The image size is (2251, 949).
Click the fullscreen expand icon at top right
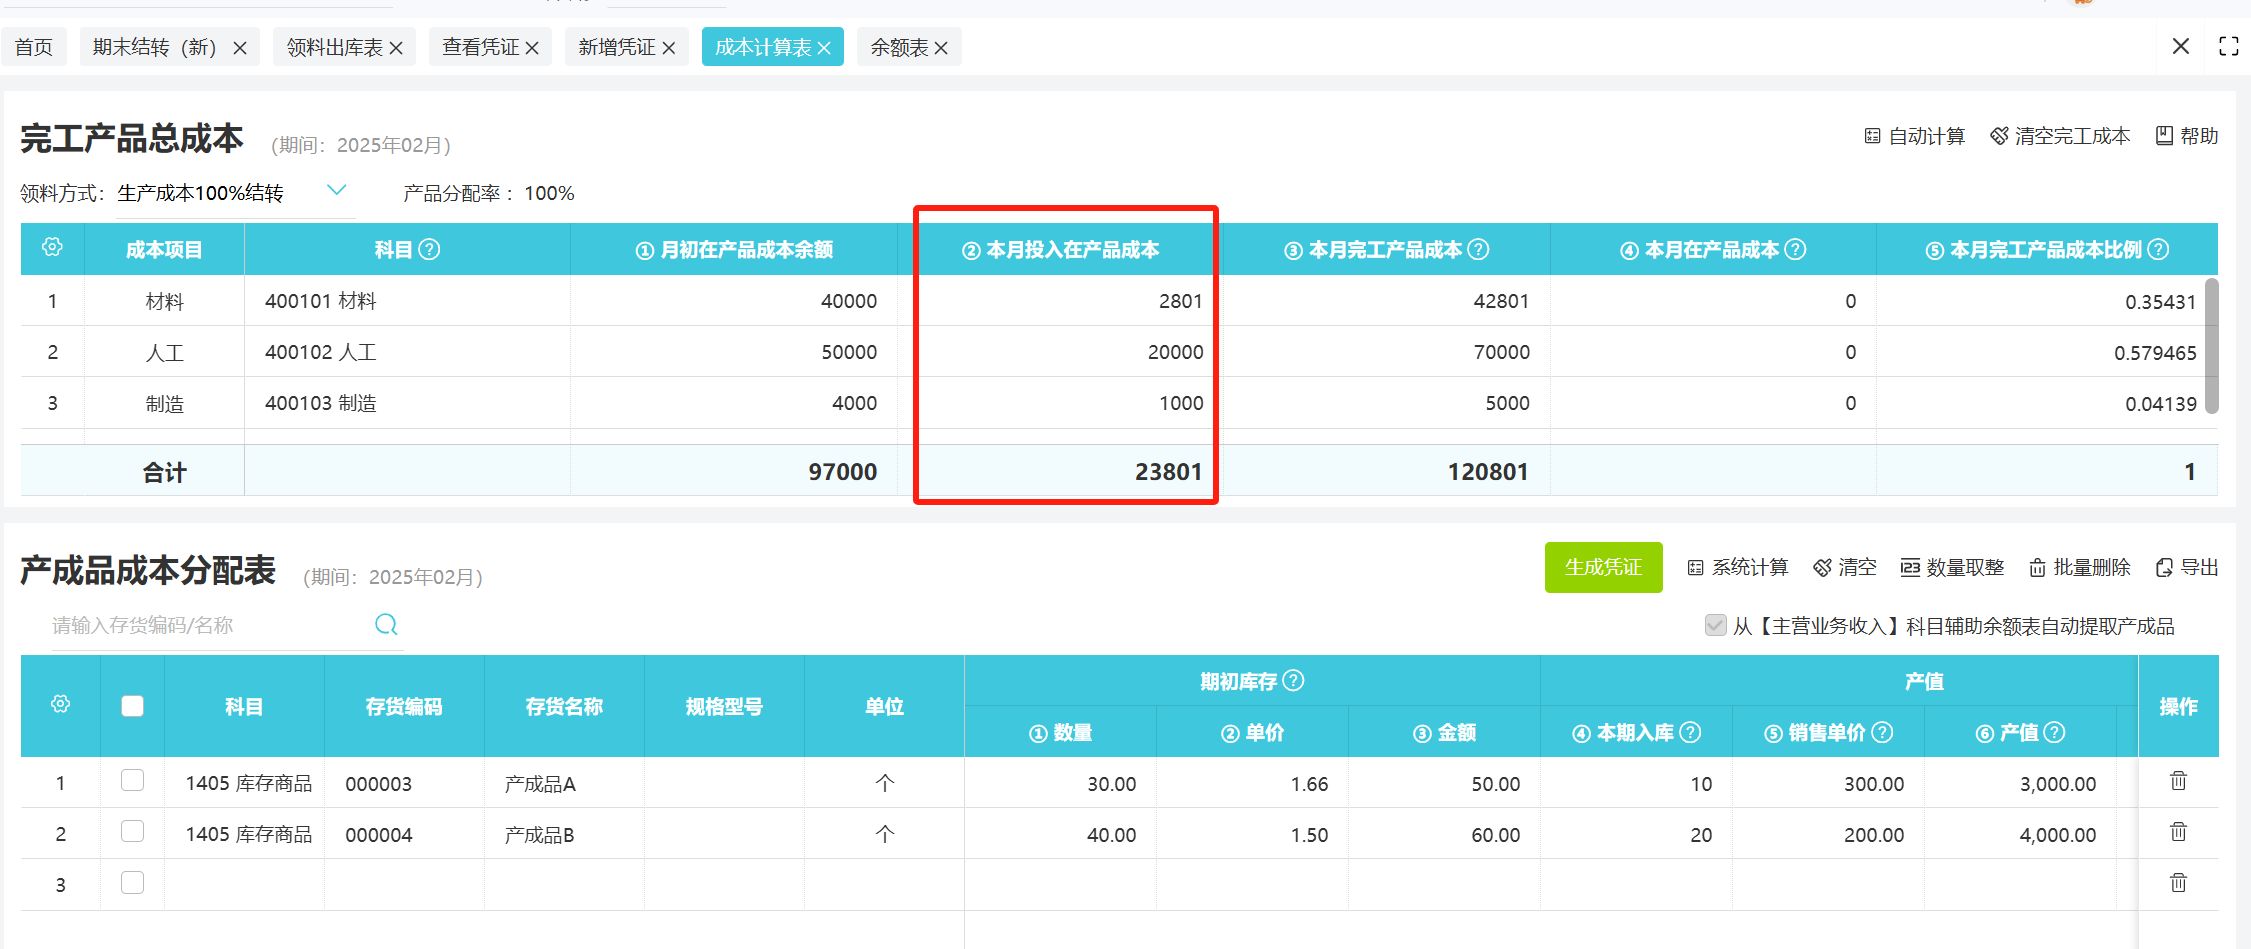2228,46
